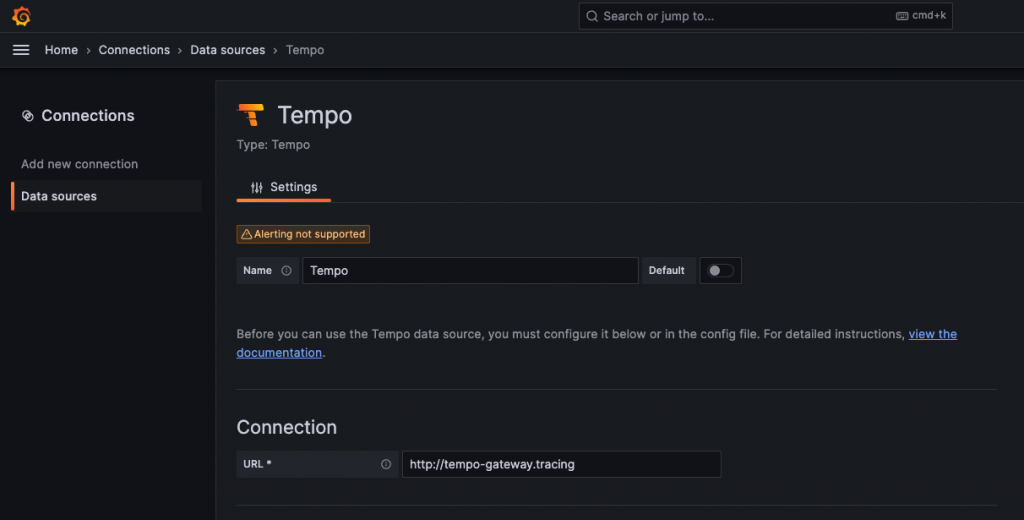Viewport: 1024px width, 520px height.
Task: Open the Settings tab
Action: click(283, 187)
